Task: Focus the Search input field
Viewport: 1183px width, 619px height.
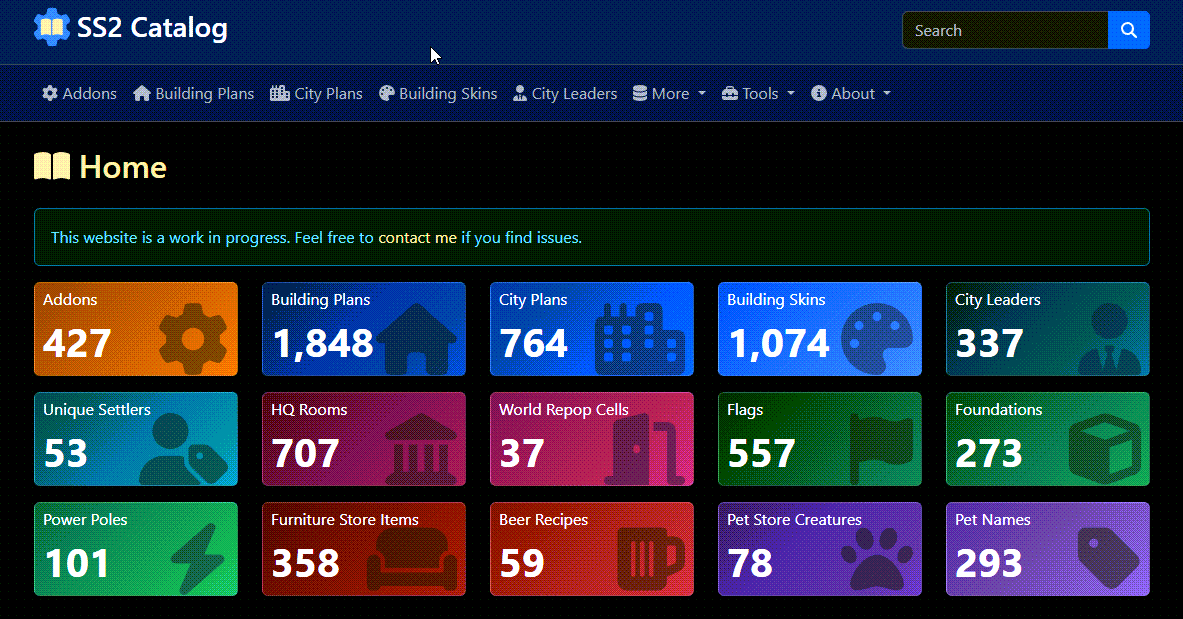Action: [1004, 31]
